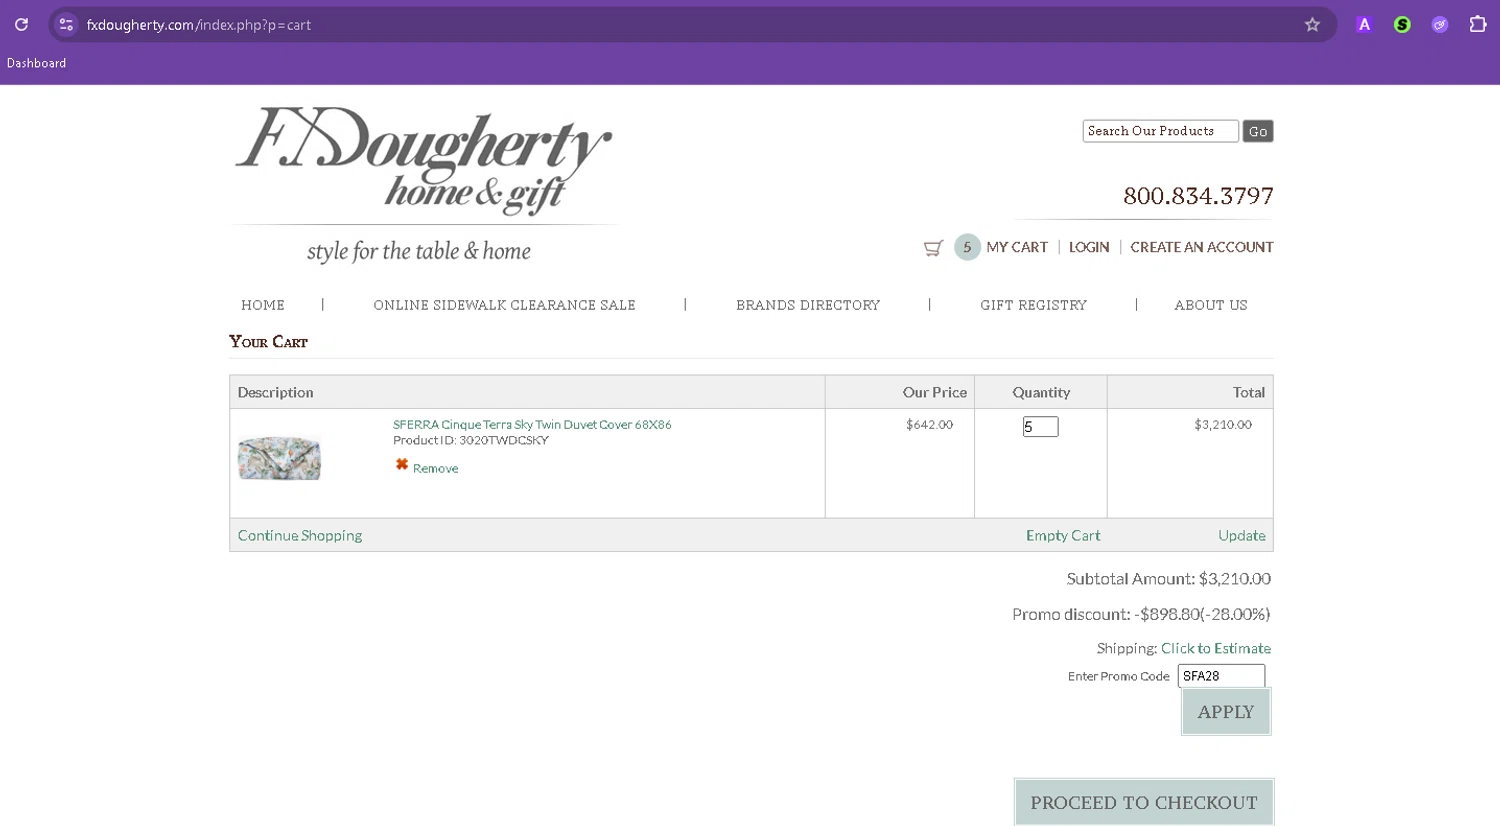
Task: Open SFERRA Cinque Terra Sky Duvet Cover link
Action: click(532, 425)
